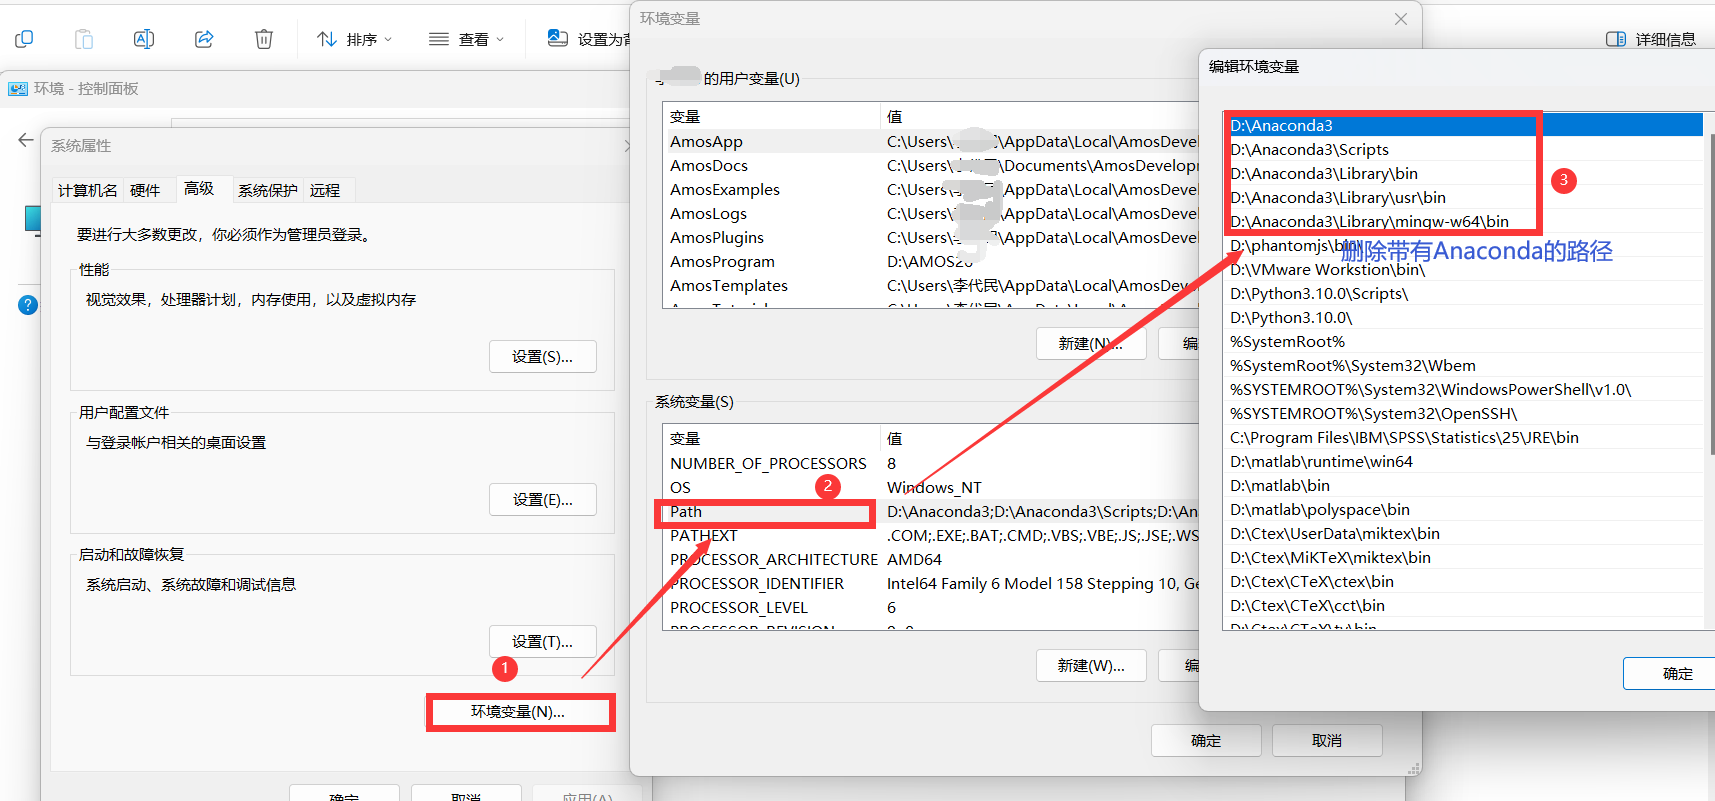Click 设置(T)... under 启动和故障恢复
The height and width of the screenshot is (801, 1715).
pos(543,642)
